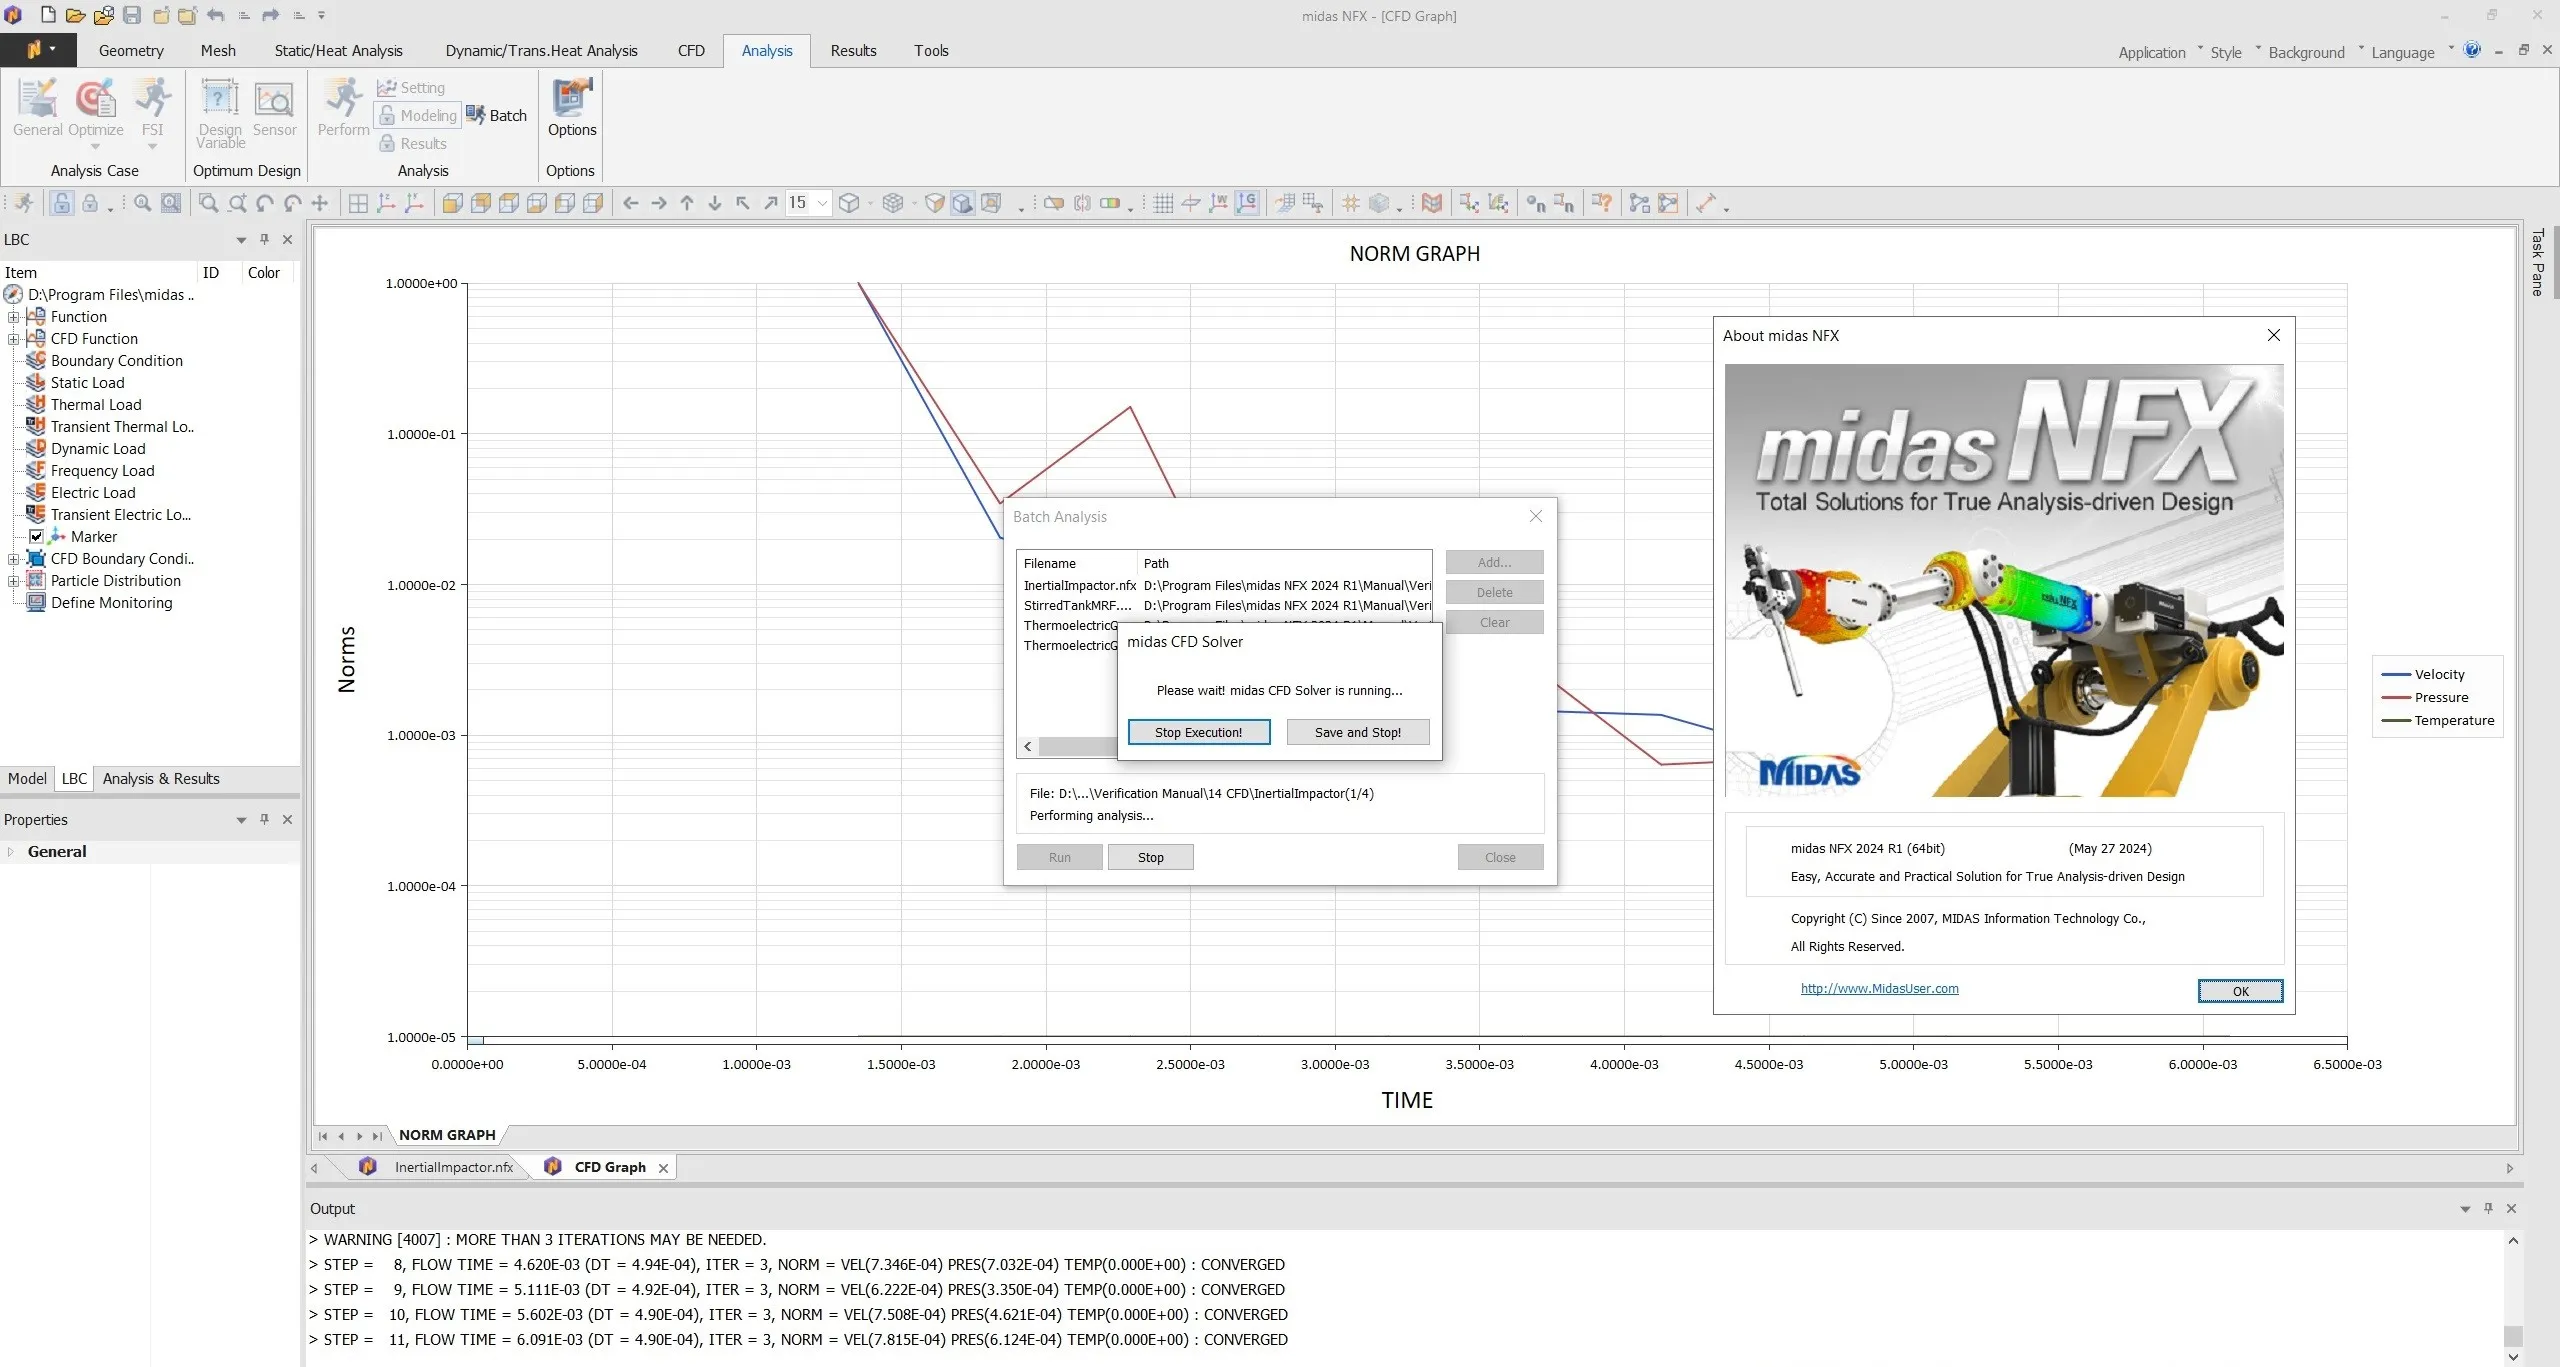Click the Perform analysis icon
Image resolution: width=2560 pixels, height=1367 pixels.
point(343,108)
